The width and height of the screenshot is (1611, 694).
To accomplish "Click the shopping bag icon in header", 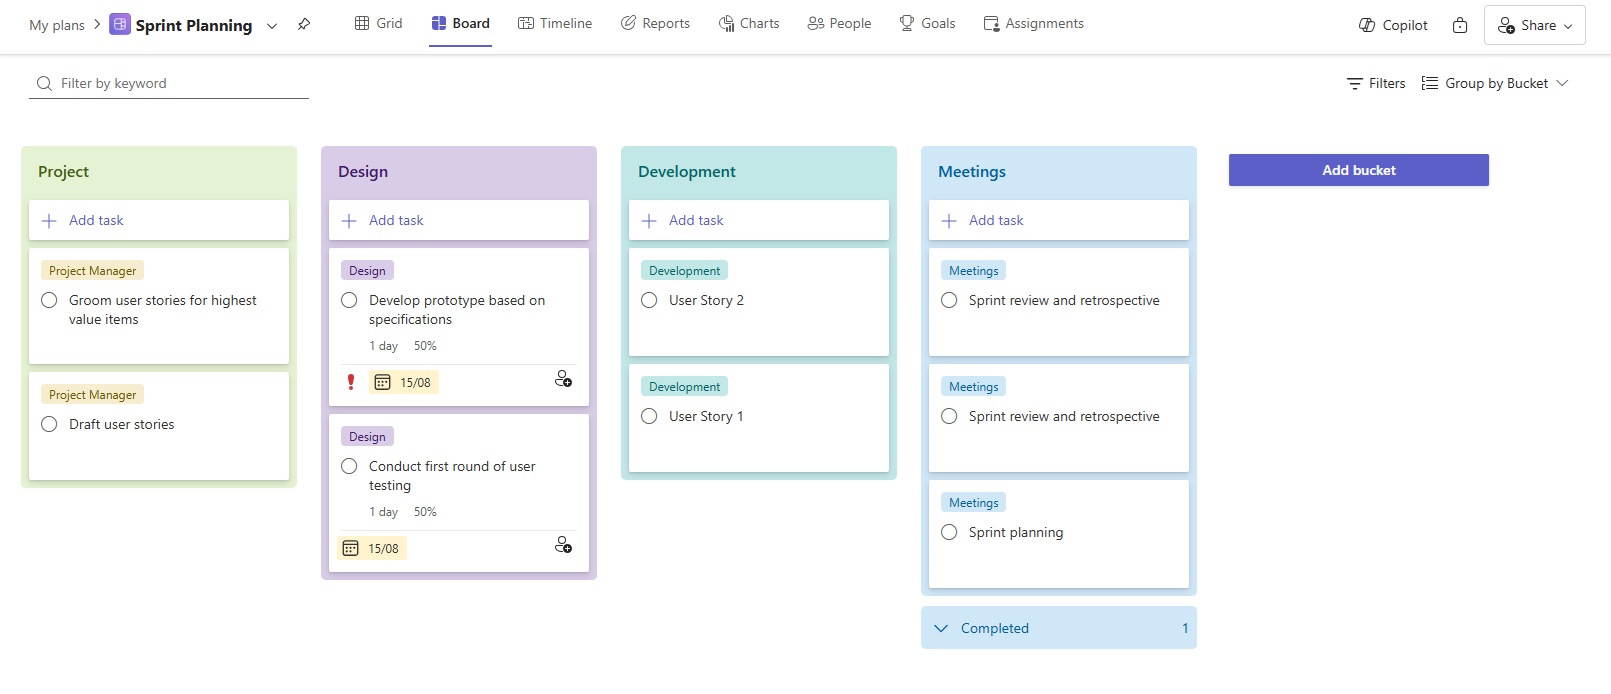I will coord(1460,25).
